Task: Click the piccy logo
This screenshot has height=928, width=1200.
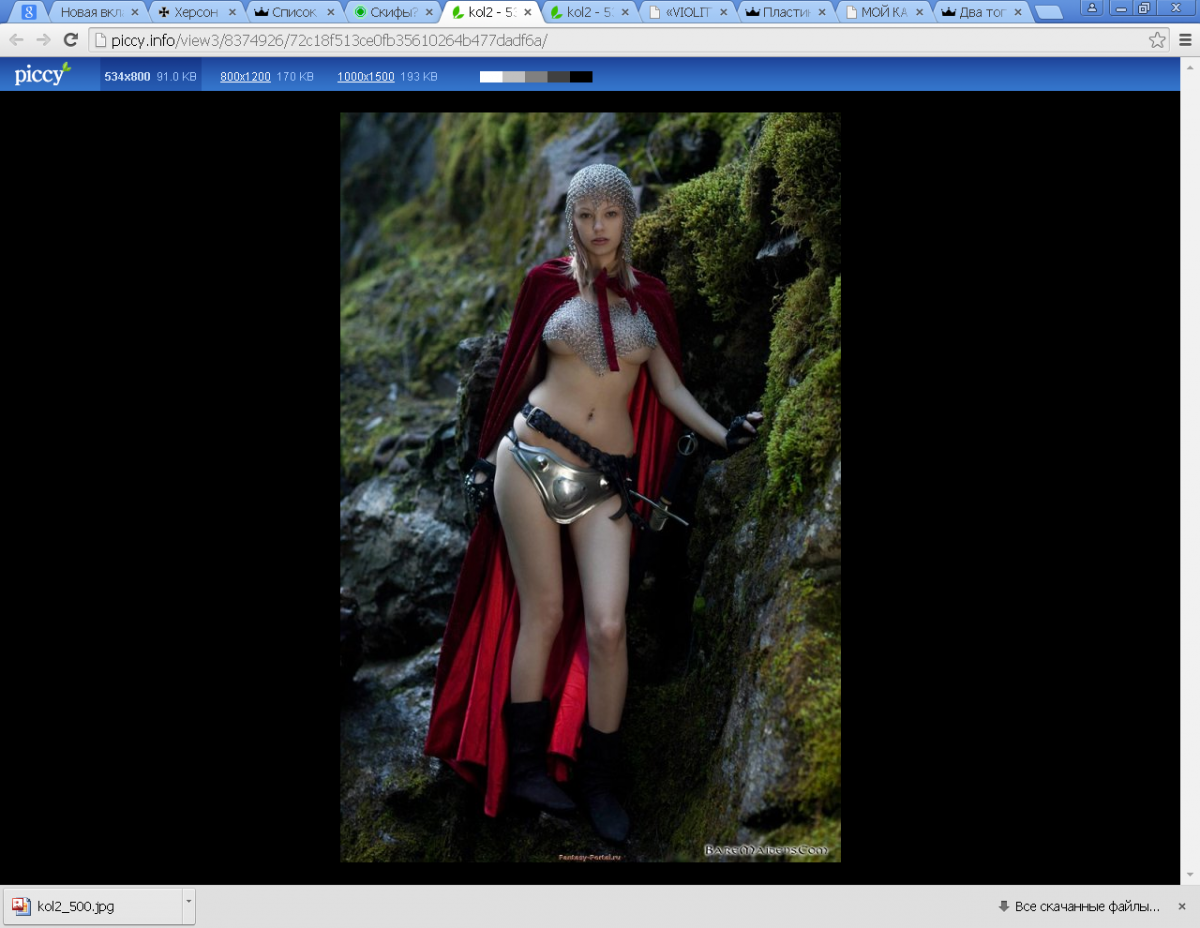Action: click(x=42, y=75)
